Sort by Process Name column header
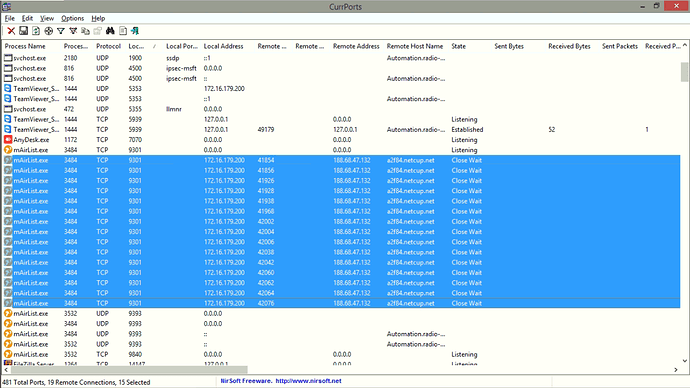The image size is (690, 388). (25, 46)
